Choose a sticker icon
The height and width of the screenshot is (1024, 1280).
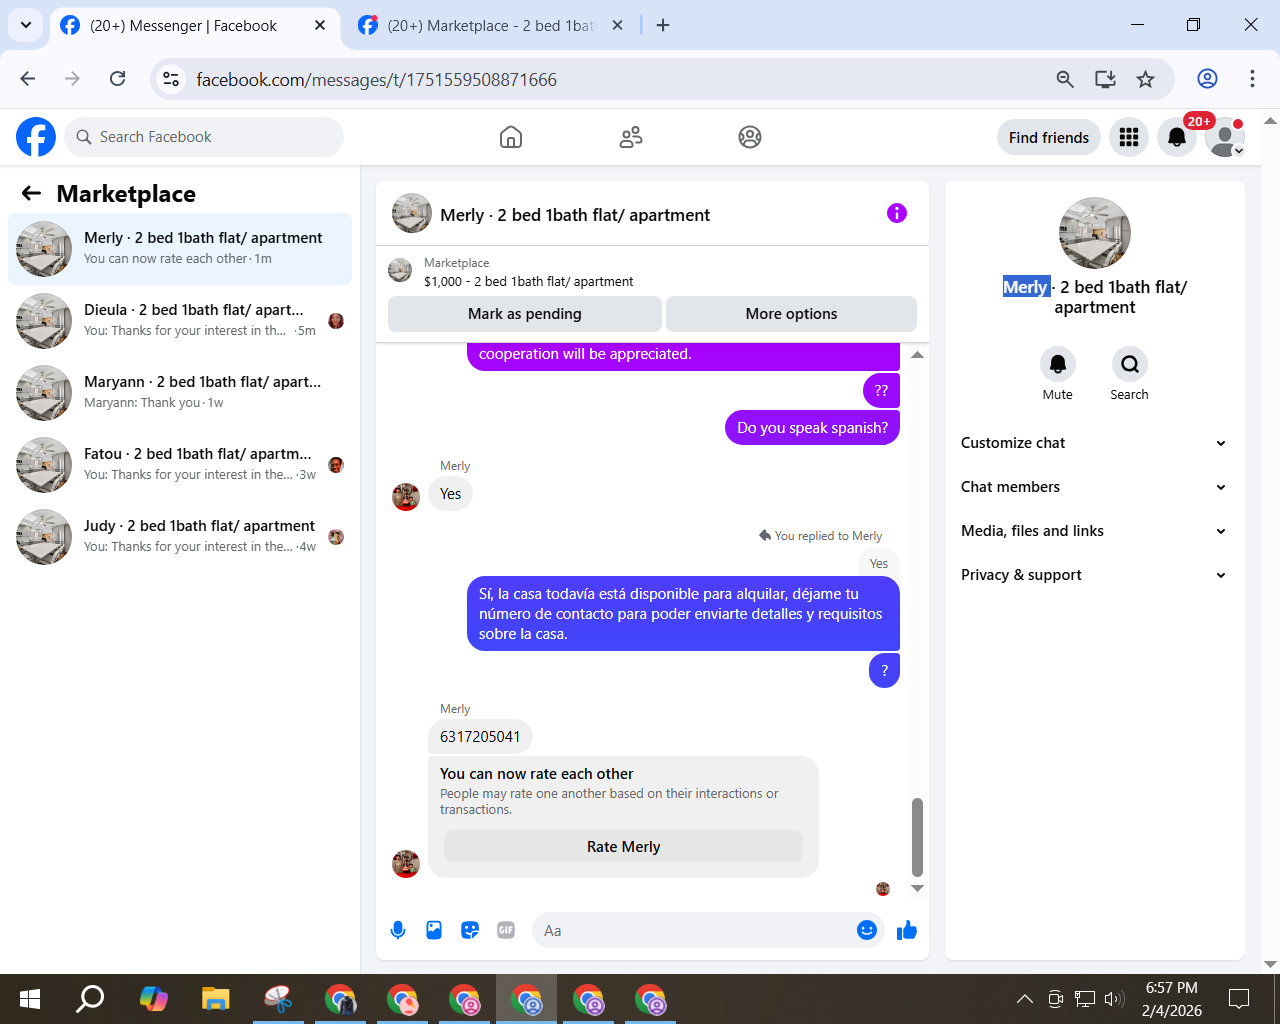(470, 930)
